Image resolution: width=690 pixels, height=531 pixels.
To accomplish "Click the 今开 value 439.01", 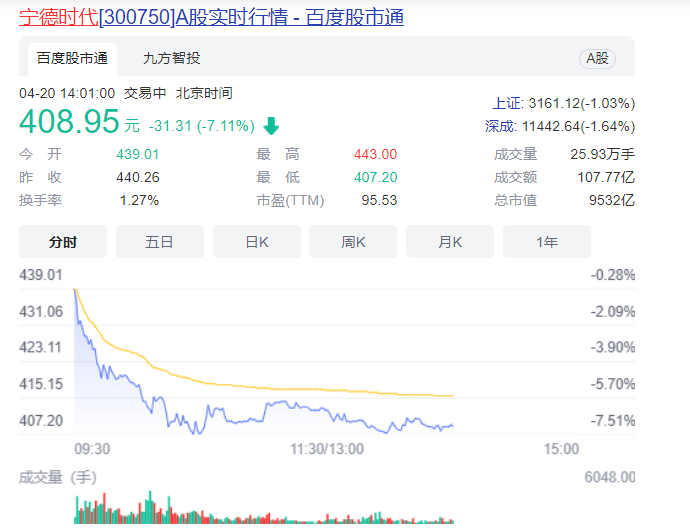I will [x=137, y=154].
